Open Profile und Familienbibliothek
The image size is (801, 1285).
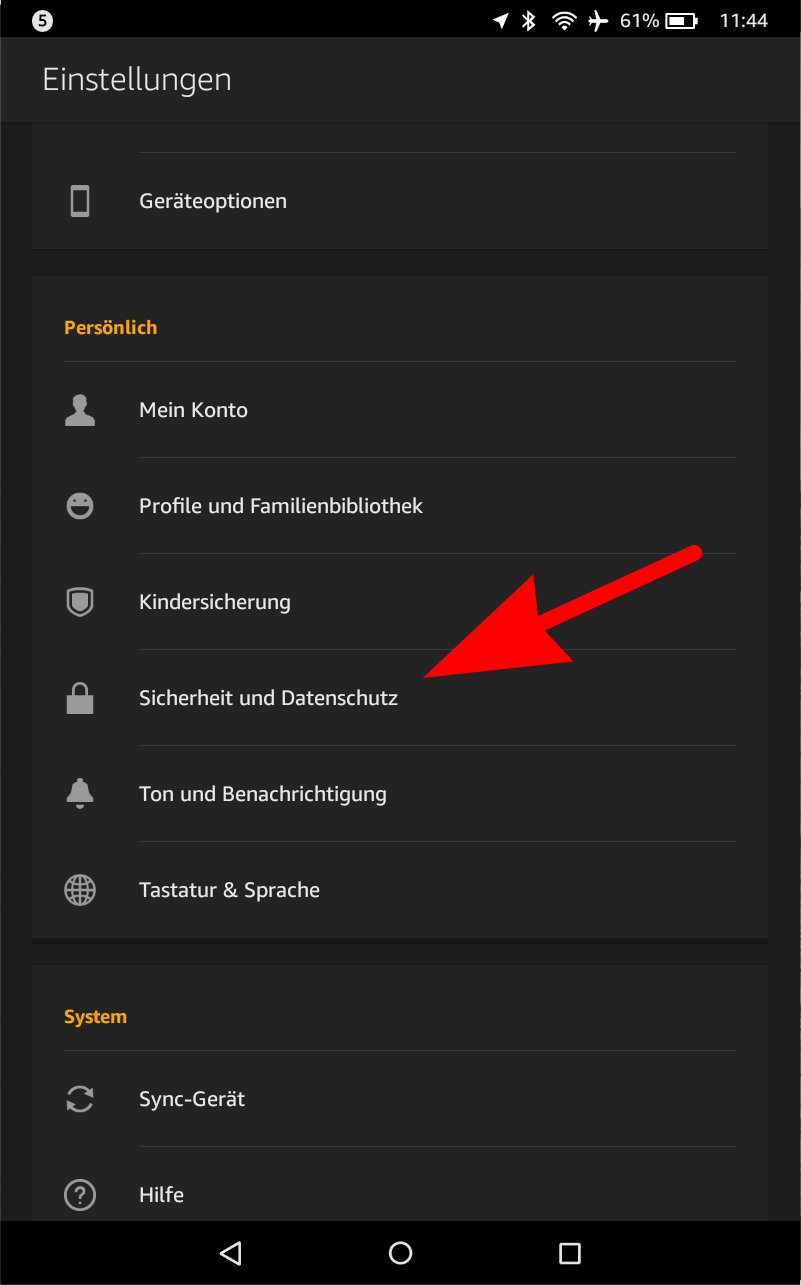coord(400,506)
